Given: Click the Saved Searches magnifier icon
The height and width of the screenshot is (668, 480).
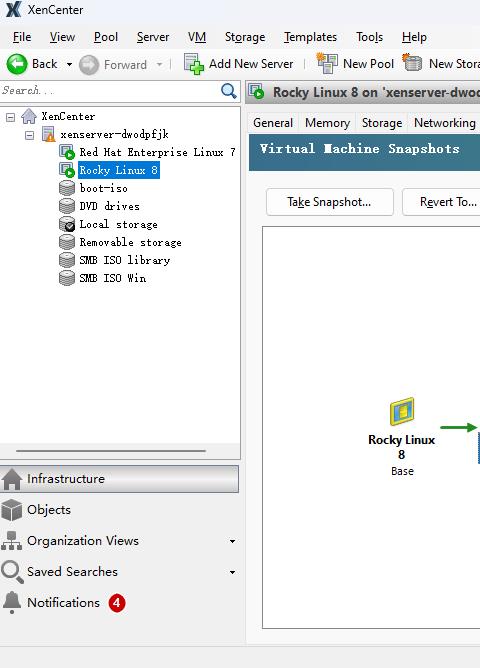Looking at the screenshot, I should click(x=12, y=572).
